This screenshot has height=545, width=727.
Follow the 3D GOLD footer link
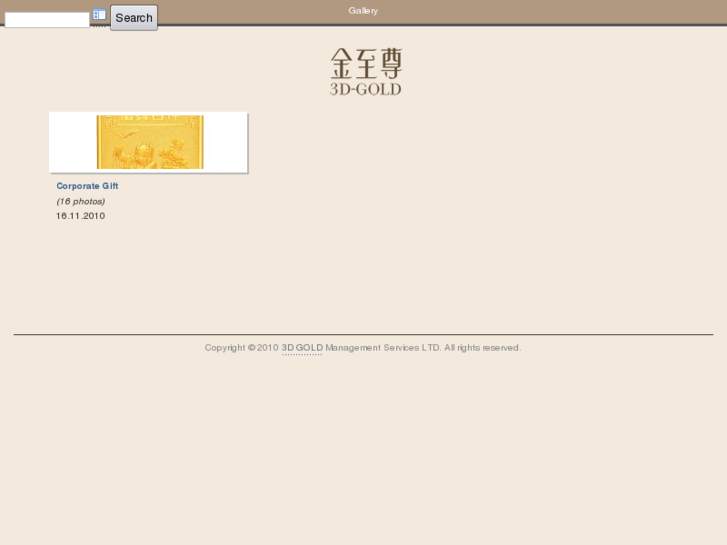pos(302,348)
